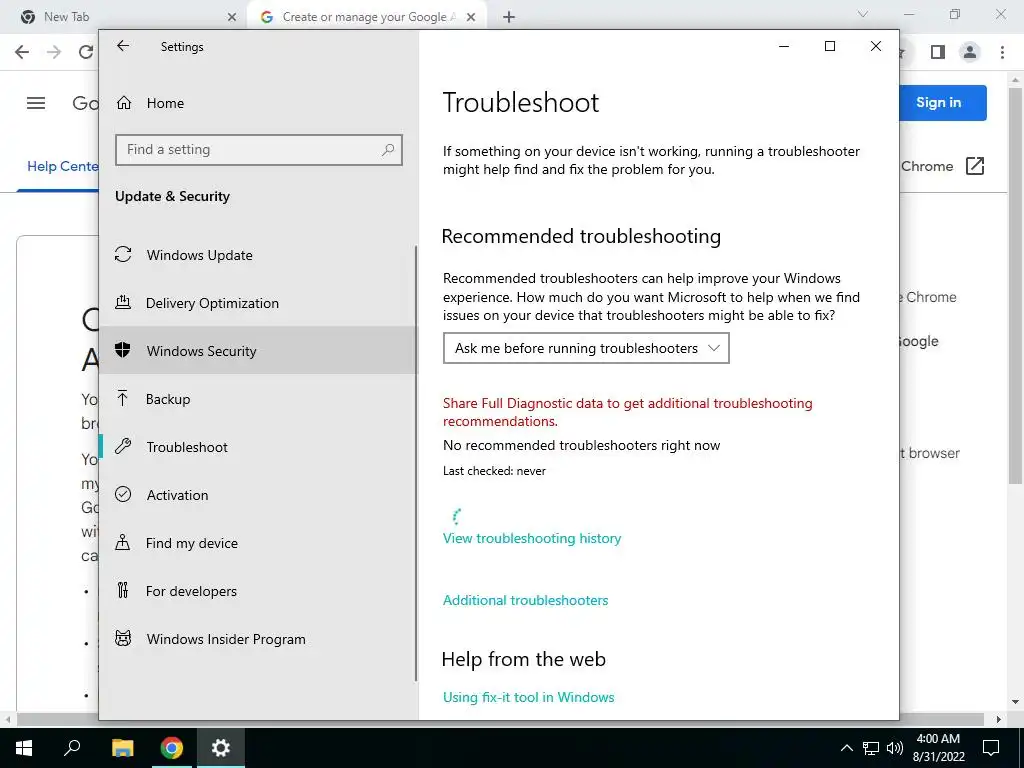Click the Settings sidebar scrollbar
The image size is (1024, 768).
(x=416, y=464)
